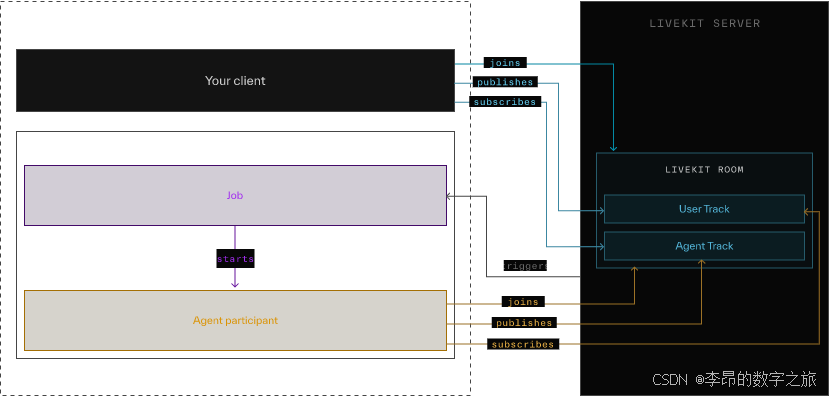829x396 pixels.
Task: Click the Agent Track box
Action: [704, 246]
